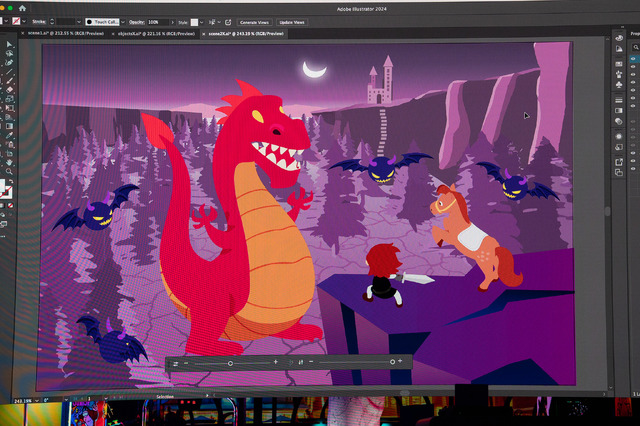Viewport: 640px width, 426px height.
Task: Open the stroke weight dropdown
Action: point(79,22)
